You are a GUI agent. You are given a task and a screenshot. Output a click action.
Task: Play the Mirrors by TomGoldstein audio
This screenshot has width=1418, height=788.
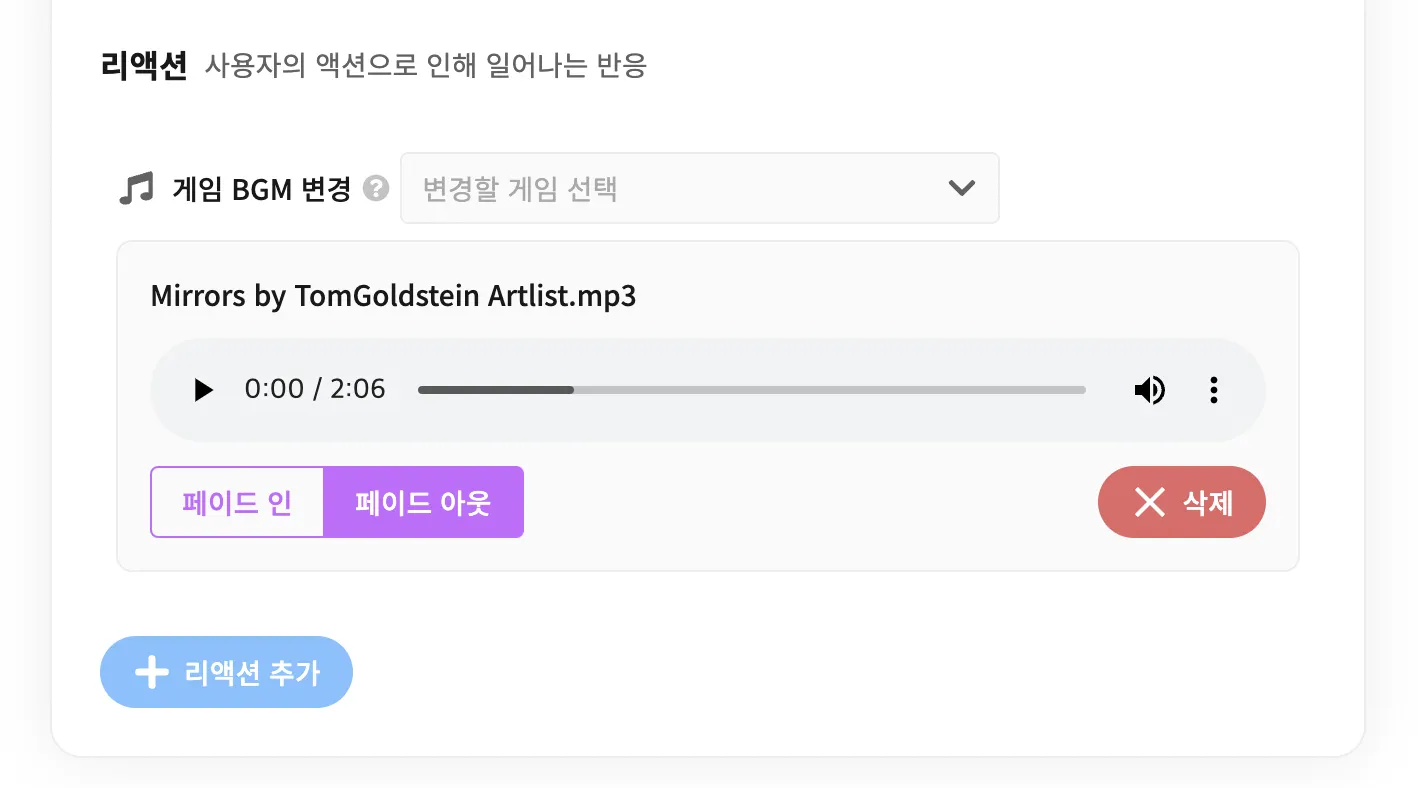[x=203, y=390]
